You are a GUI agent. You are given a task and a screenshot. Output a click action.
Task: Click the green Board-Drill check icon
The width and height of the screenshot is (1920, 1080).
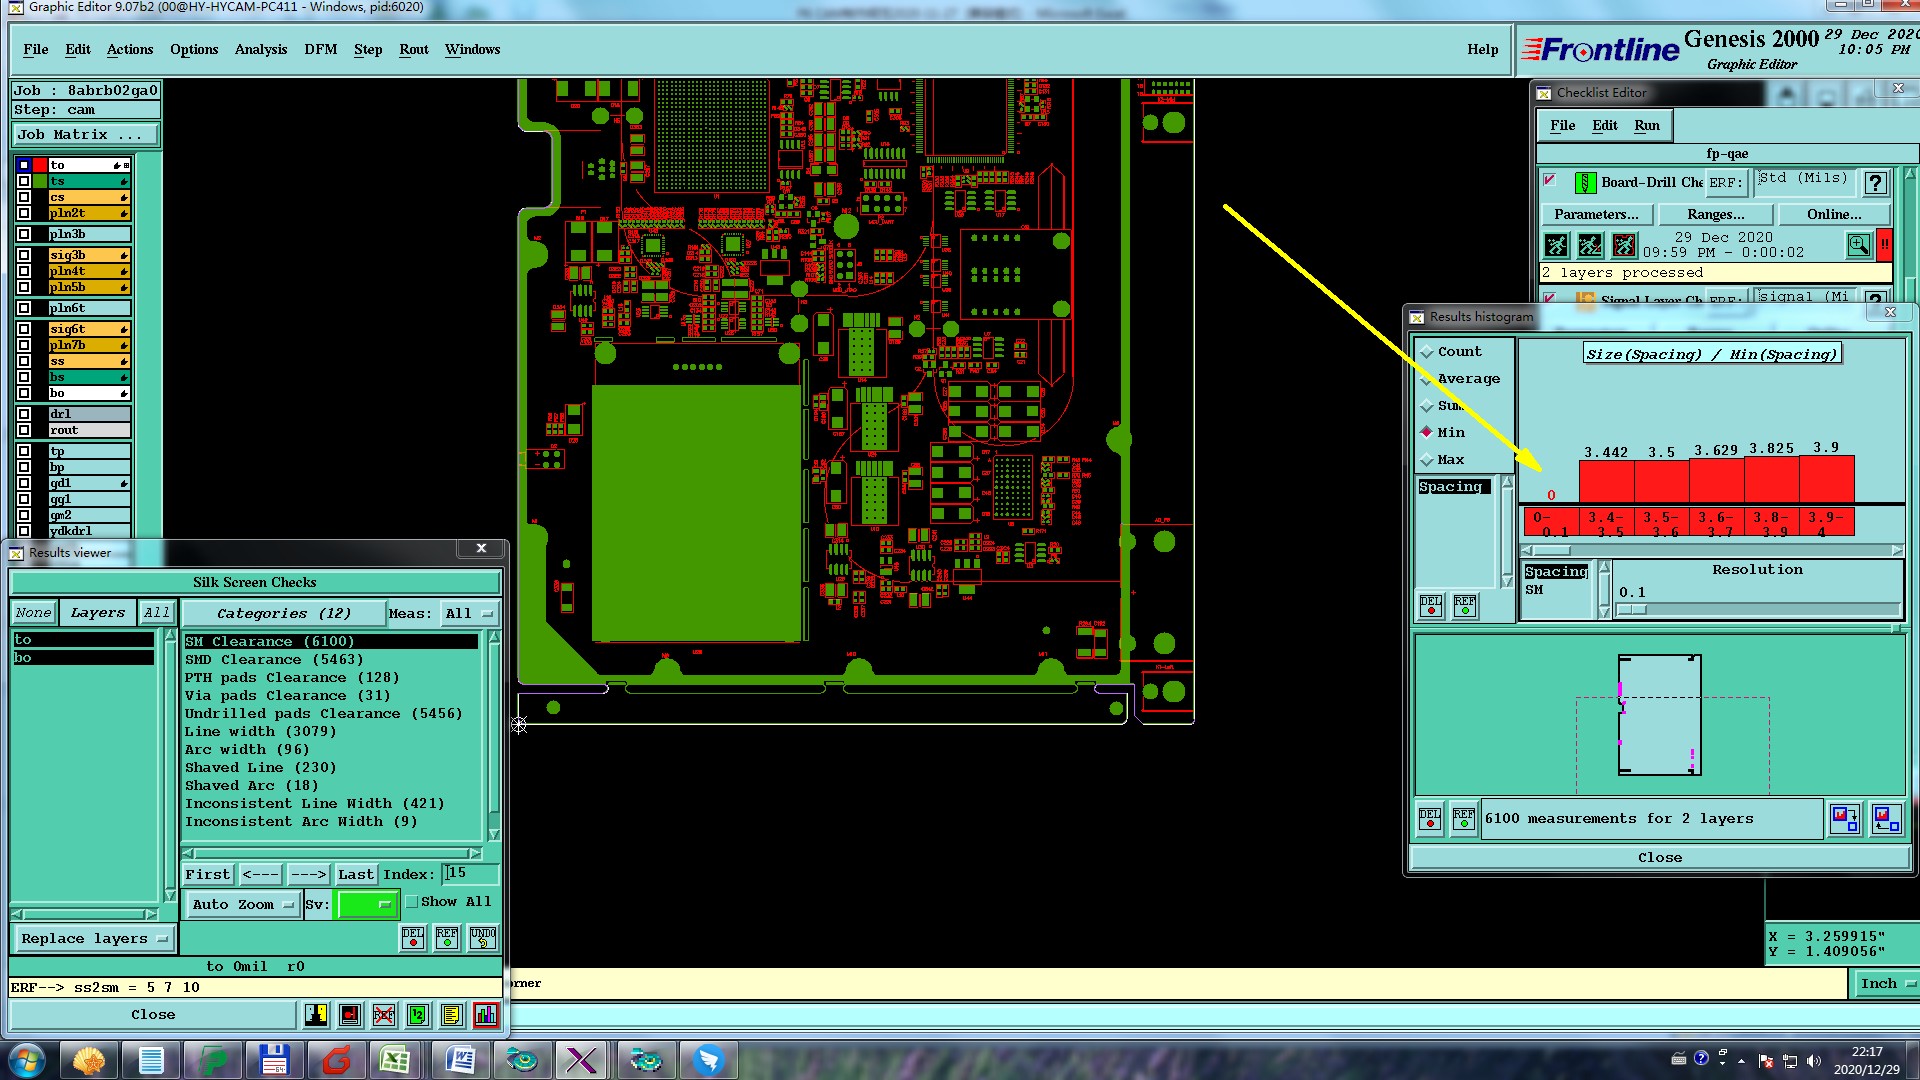1585,183
